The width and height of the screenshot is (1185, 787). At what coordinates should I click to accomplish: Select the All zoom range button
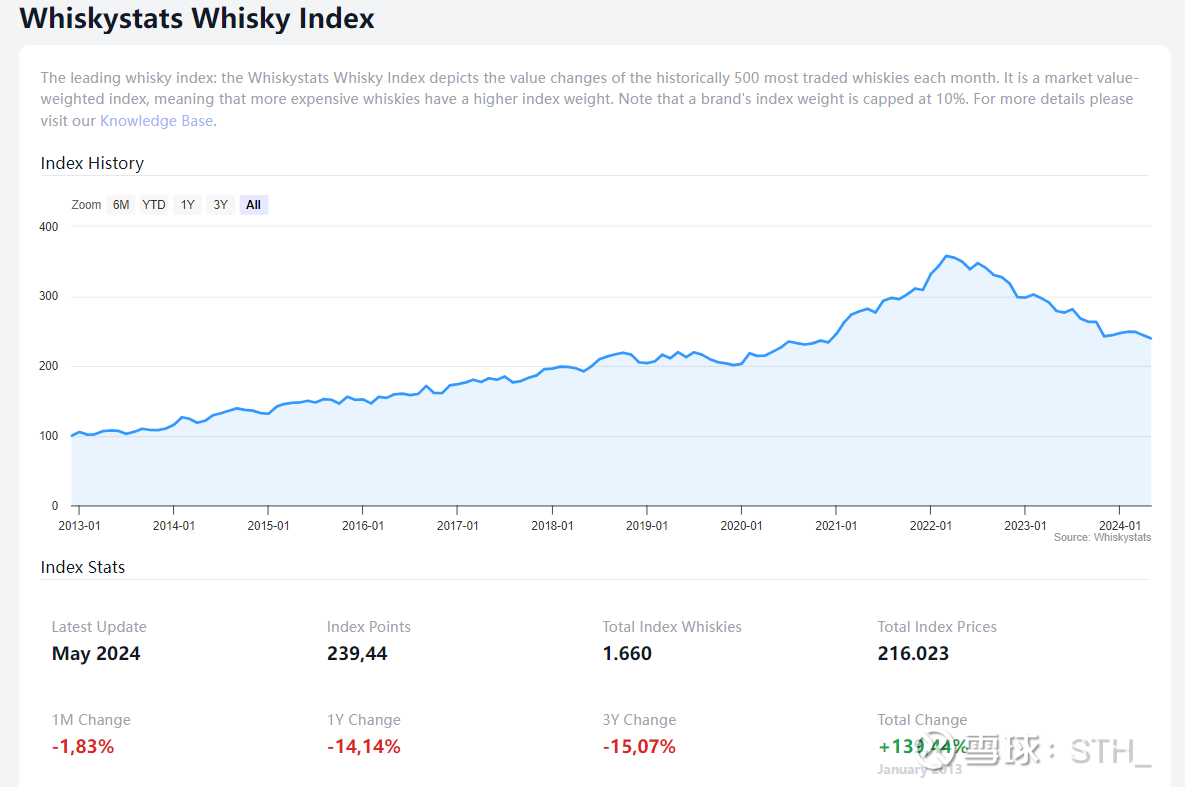click(x=253, y=205)
